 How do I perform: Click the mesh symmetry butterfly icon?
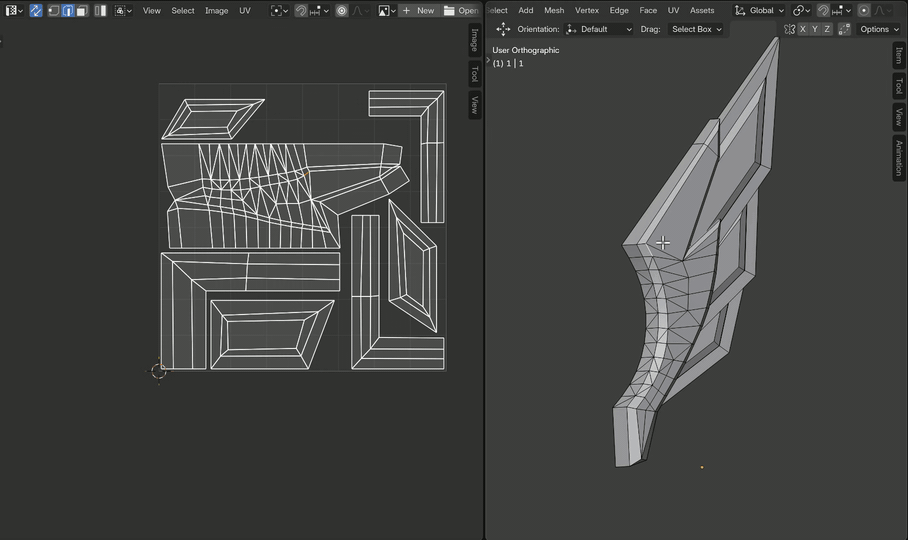click(x=789, y=29)
